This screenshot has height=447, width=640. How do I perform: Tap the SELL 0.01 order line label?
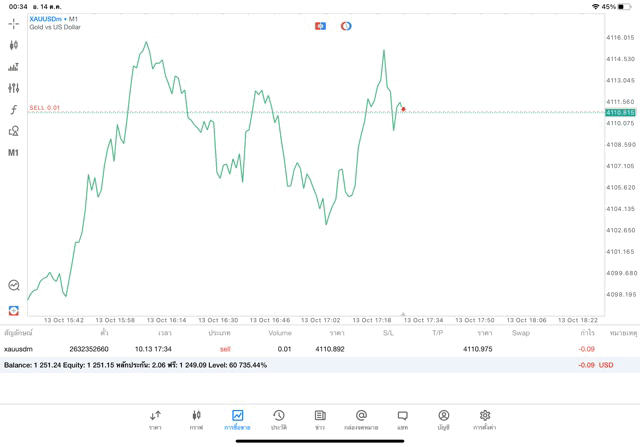45,108
